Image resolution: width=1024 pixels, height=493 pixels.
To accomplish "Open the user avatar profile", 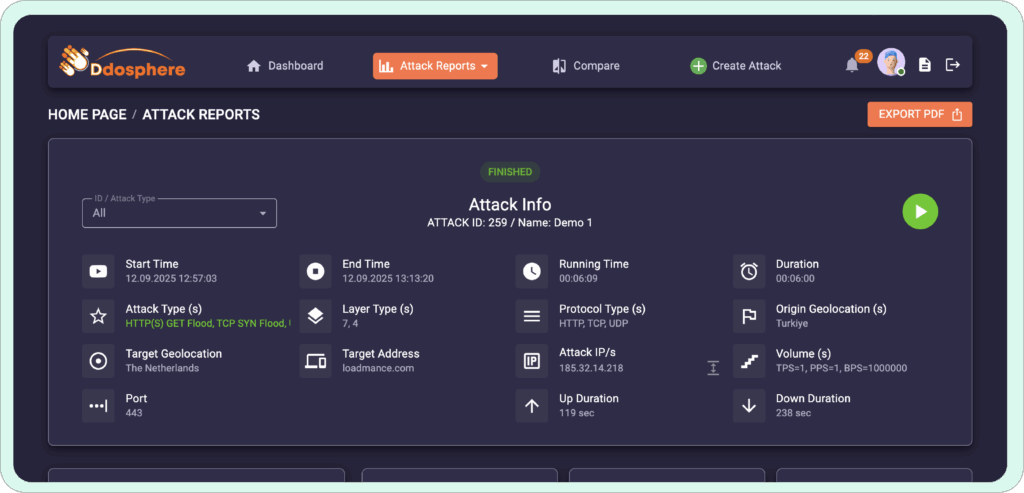I will [x=890, y=63].
